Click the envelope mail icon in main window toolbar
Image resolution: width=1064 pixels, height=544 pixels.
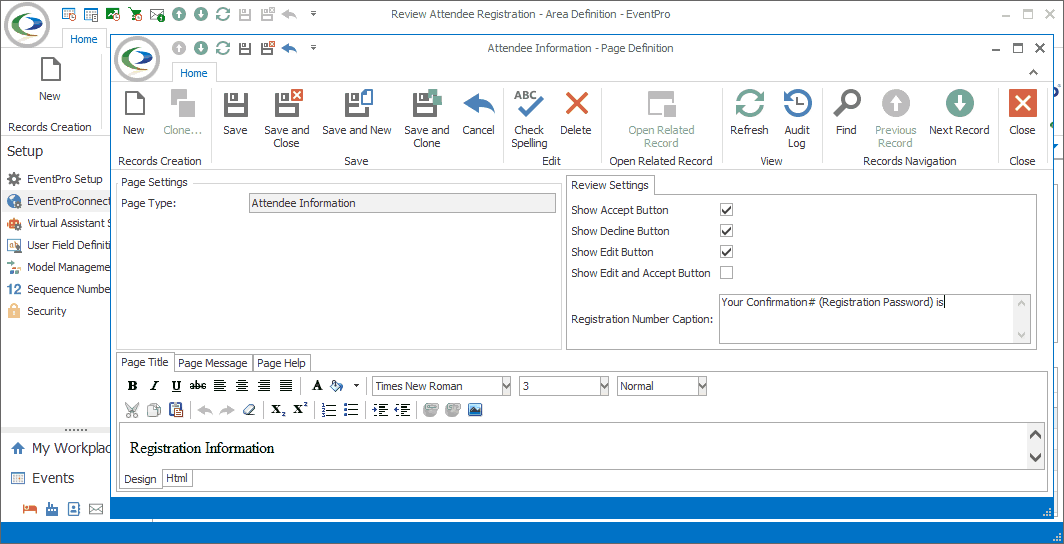click(157, 14)
